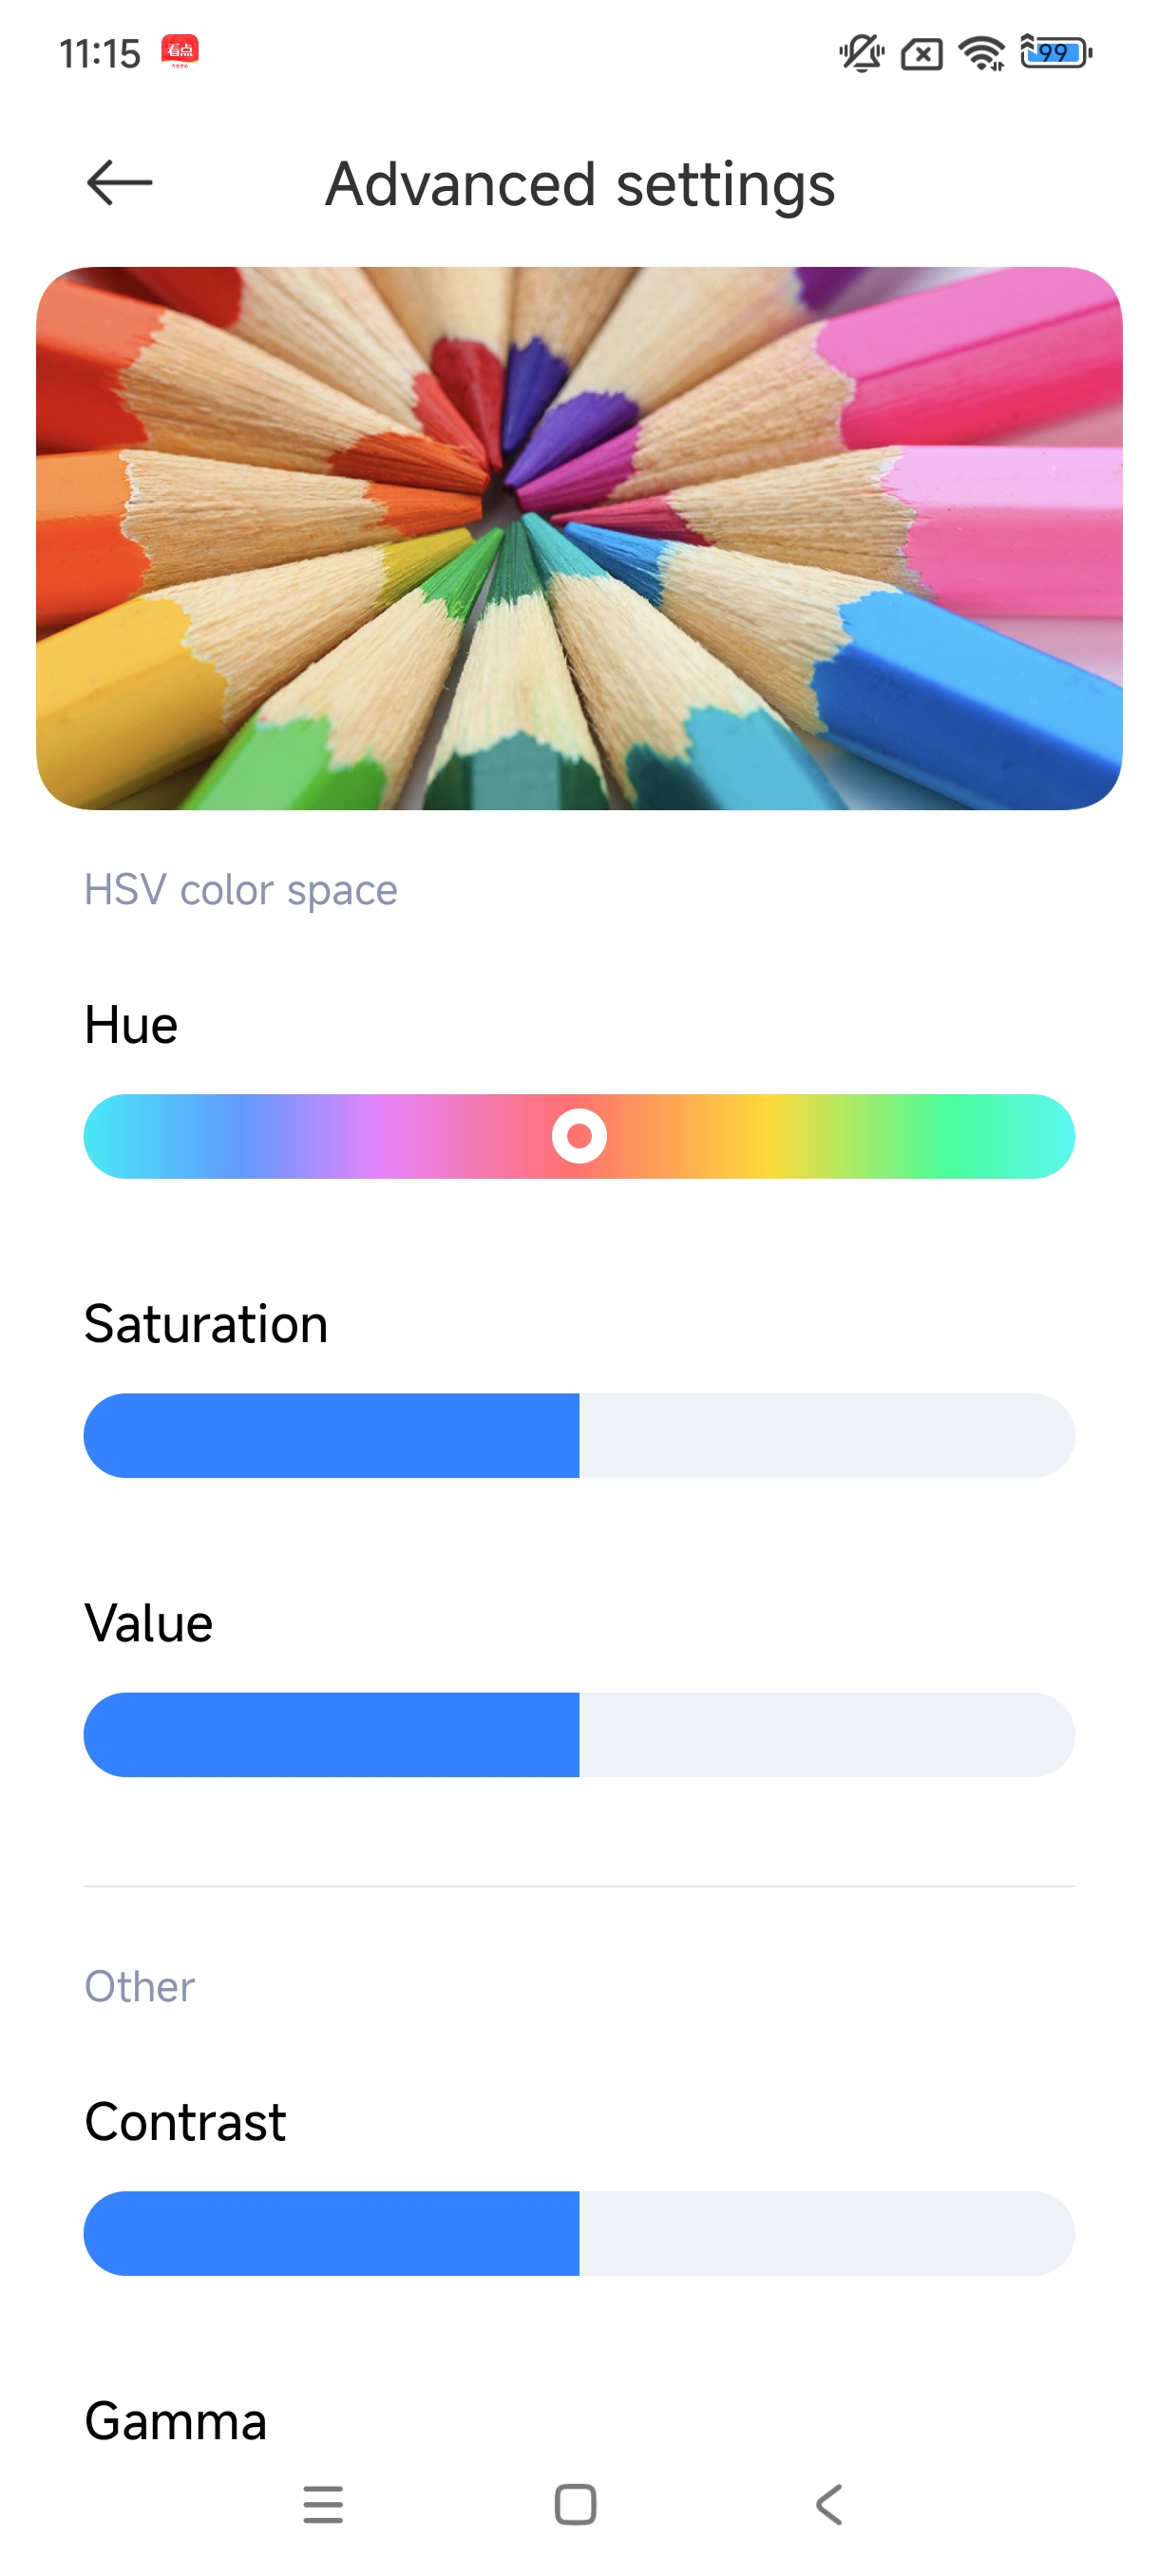Tap the colored pencils preview image
Image resolution: width=1159 pixels, height=2576 pixels.
point(579,538)
